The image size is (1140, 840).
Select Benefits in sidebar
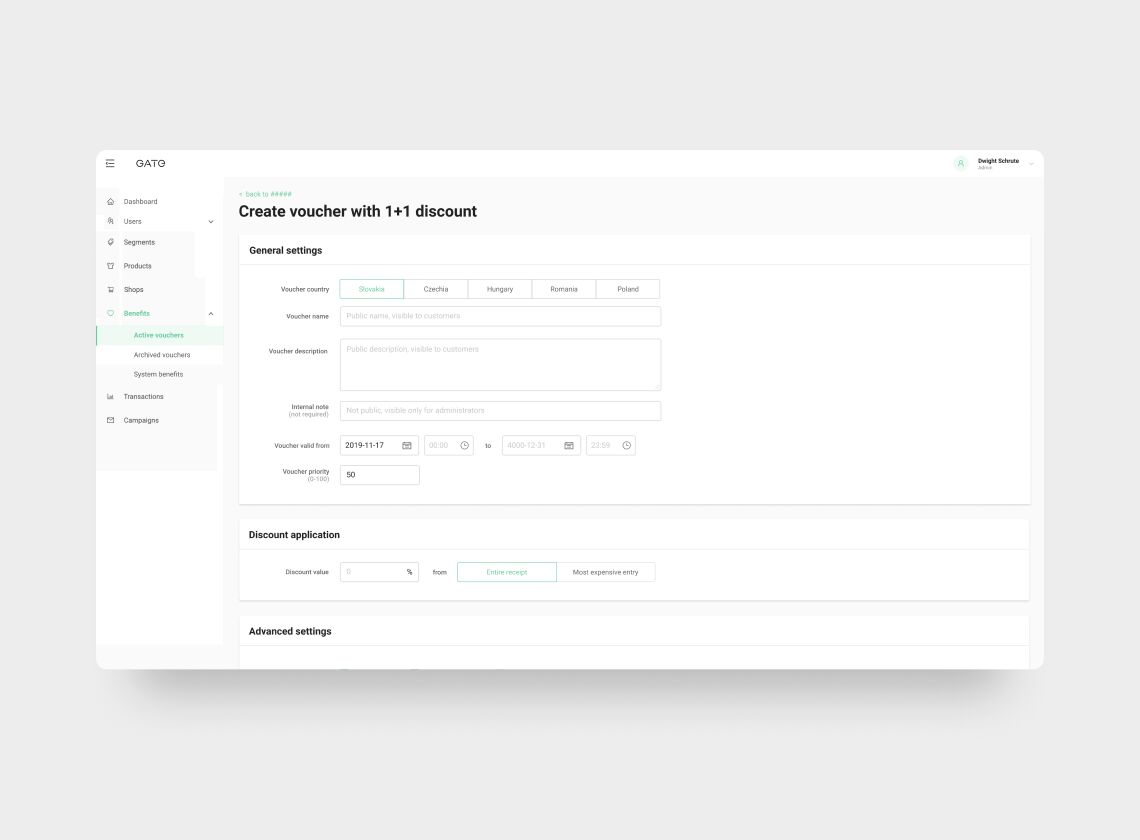click(x=137, y=313)
